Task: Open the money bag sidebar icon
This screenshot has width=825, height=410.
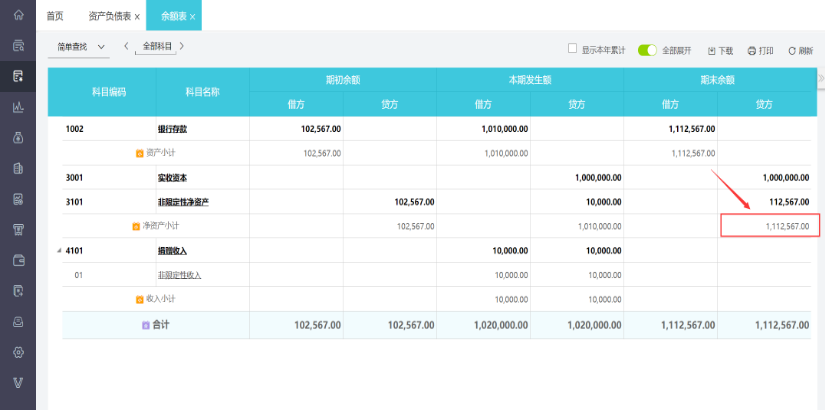Action: point(18,137)
